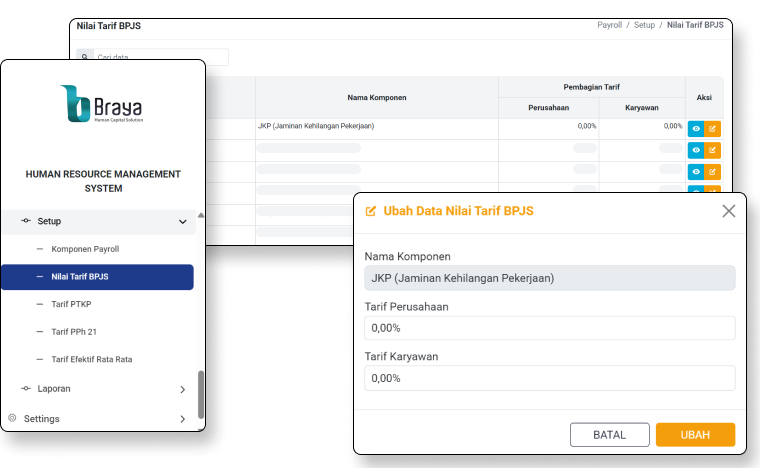This screenshot has height=468, width=760.
Task: Click the eye icon in the second table row
Action: coord(696,150)
